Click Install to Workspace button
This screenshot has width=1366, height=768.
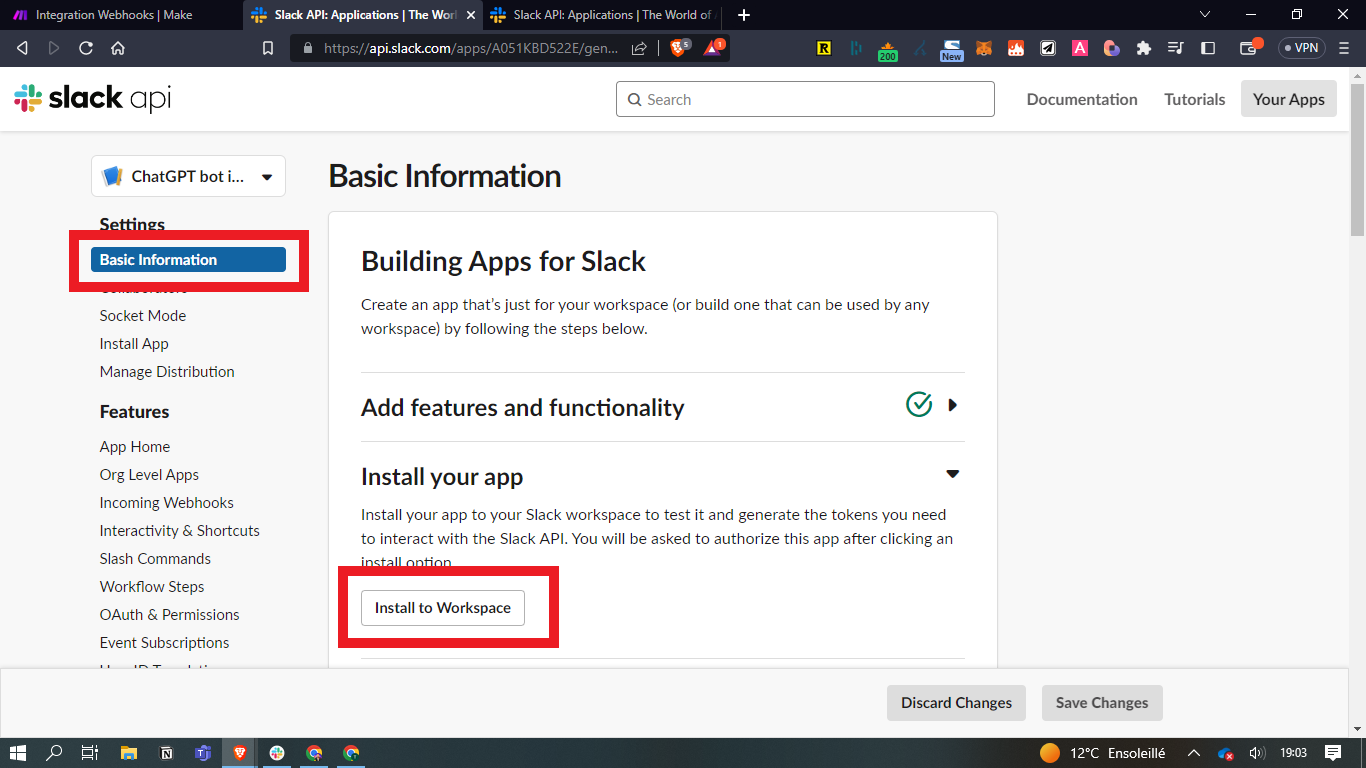point(442,607)
